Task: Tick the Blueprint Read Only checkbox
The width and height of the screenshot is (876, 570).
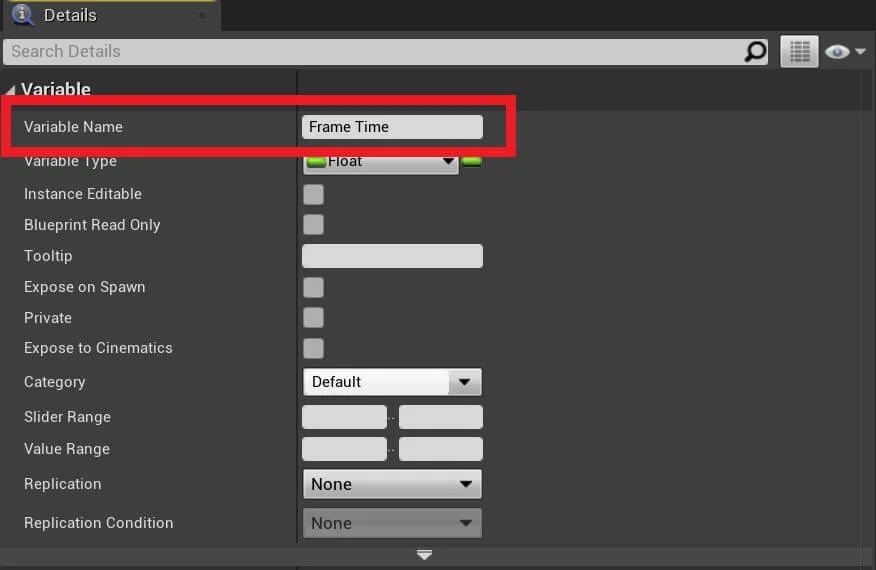Action: pos(313,225)
